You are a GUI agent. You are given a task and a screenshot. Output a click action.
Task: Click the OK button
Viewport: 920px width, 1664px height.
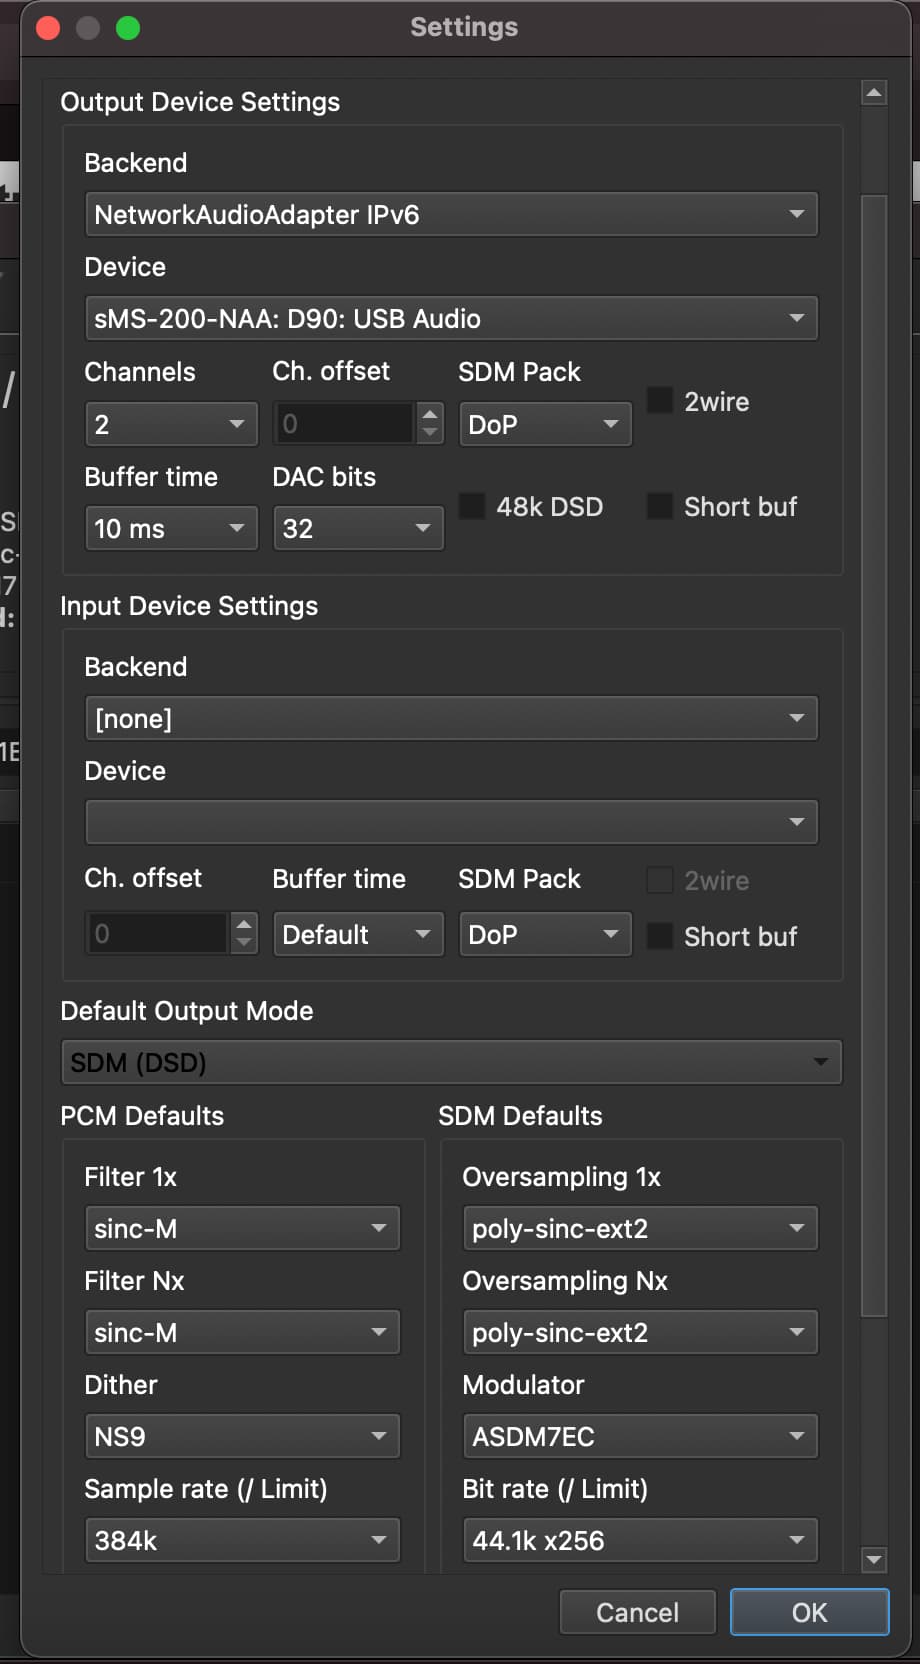point(810,1612)
